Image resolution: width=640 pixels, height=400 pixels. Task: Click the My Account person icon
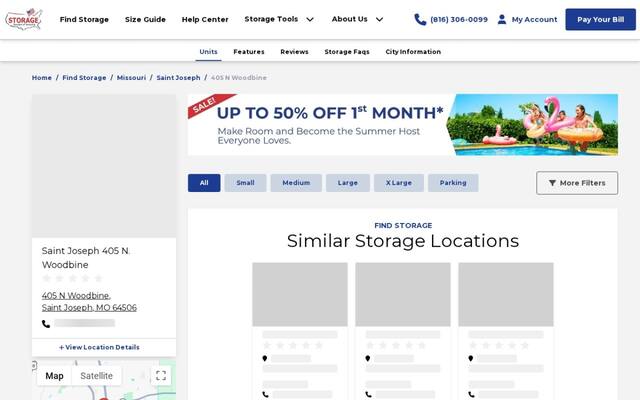[x=502, y=19]
